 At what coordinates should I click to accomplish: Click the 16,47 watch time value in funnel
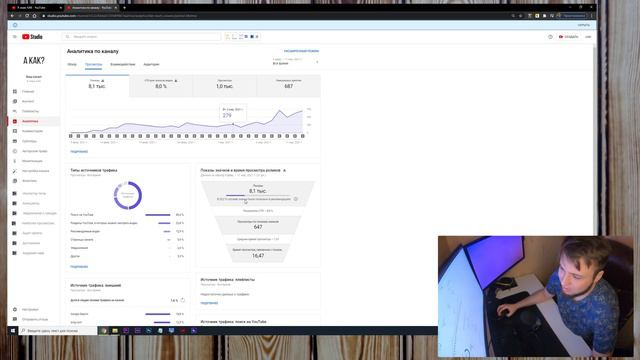coord(258,256)
